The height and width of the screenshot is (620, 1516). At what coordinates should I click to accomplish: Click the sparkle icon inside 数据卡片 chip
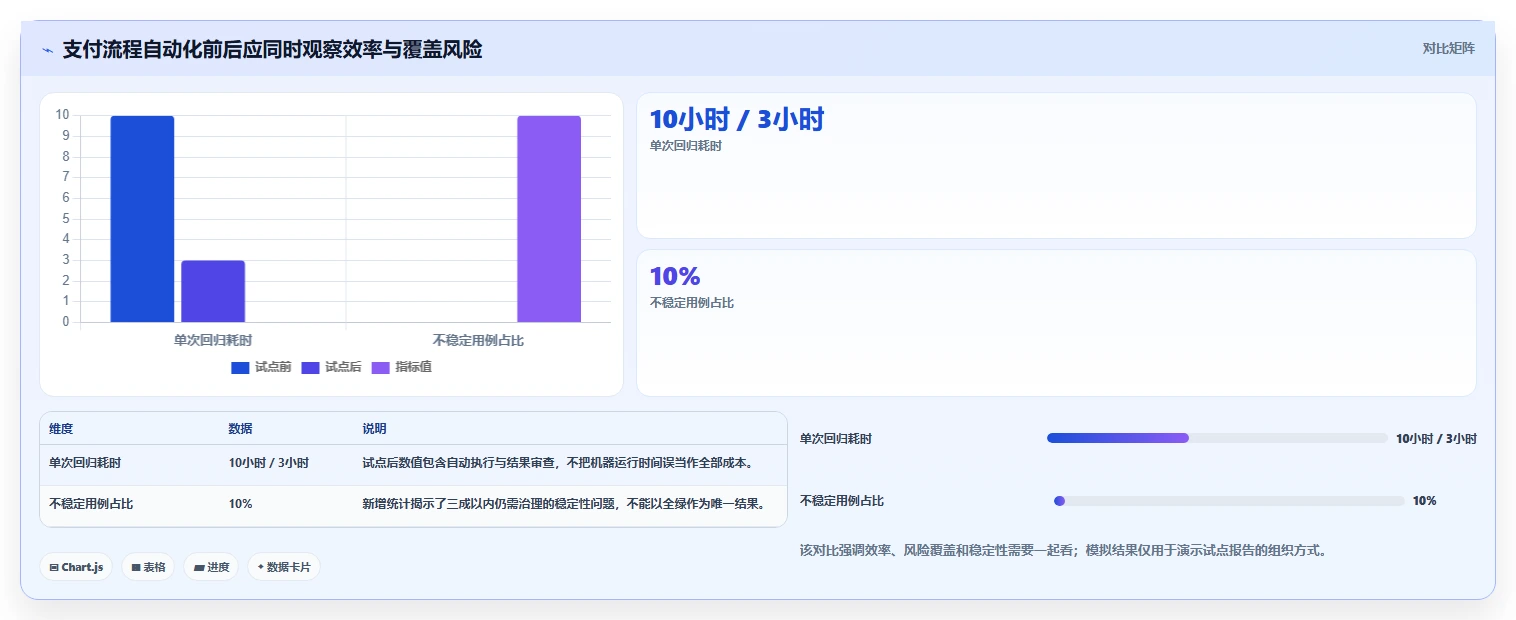pos(261,567)
